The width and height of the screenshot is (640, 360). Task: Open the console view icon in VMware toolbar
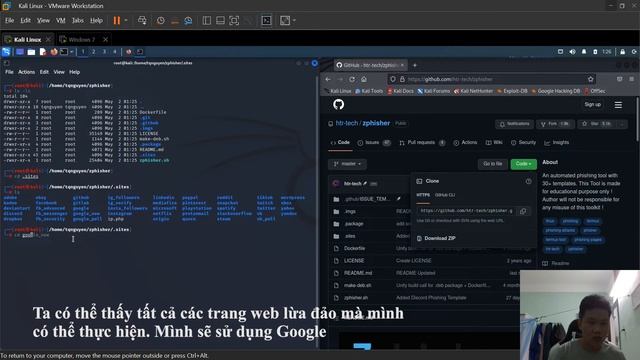pos(266,20)
